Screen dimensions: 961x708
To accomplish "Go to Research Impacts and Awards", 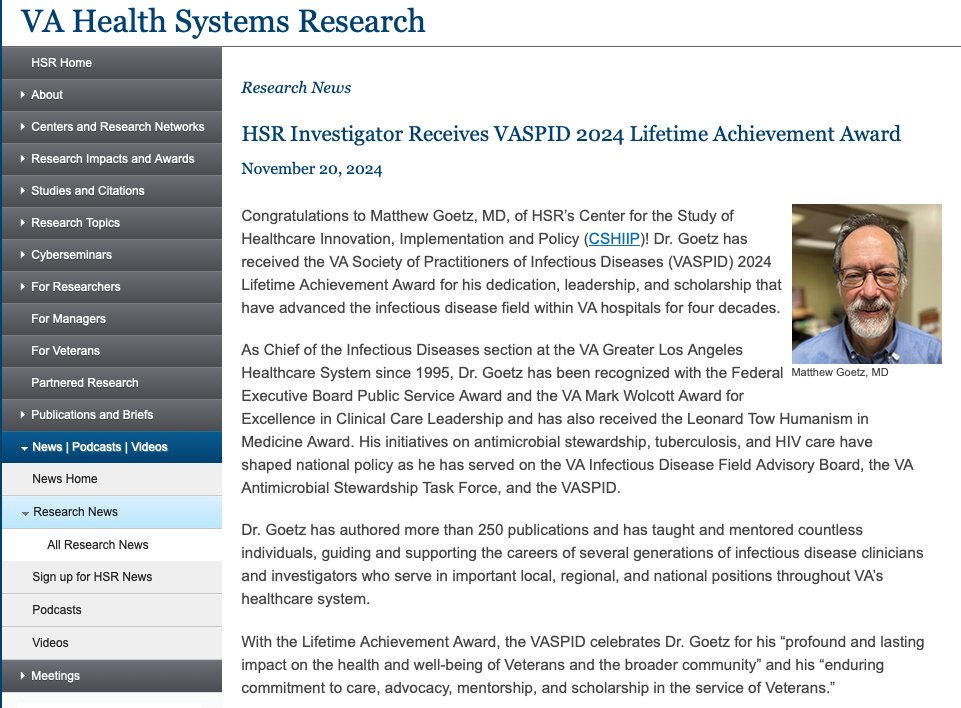I will (113, 158).
